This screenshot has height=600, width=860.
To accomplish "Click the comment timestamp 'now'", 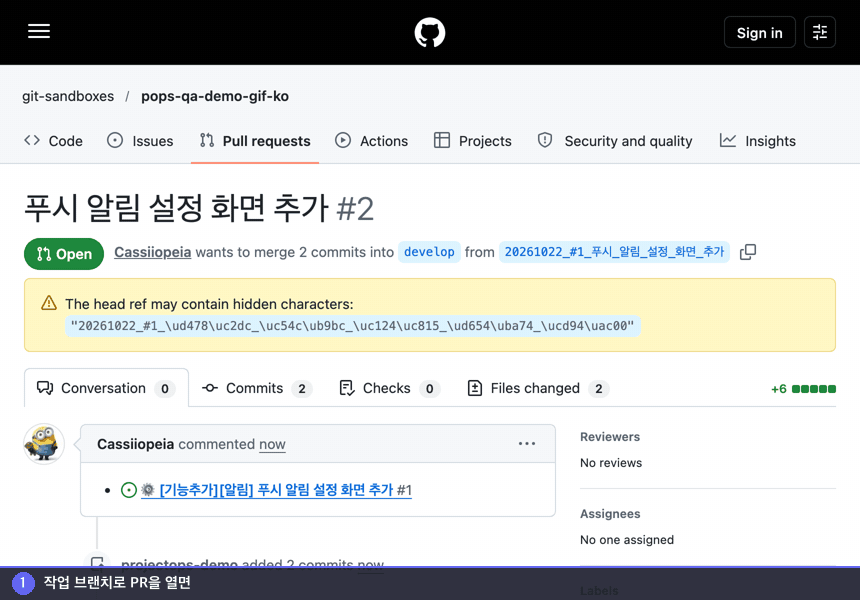I will [272, 444].
